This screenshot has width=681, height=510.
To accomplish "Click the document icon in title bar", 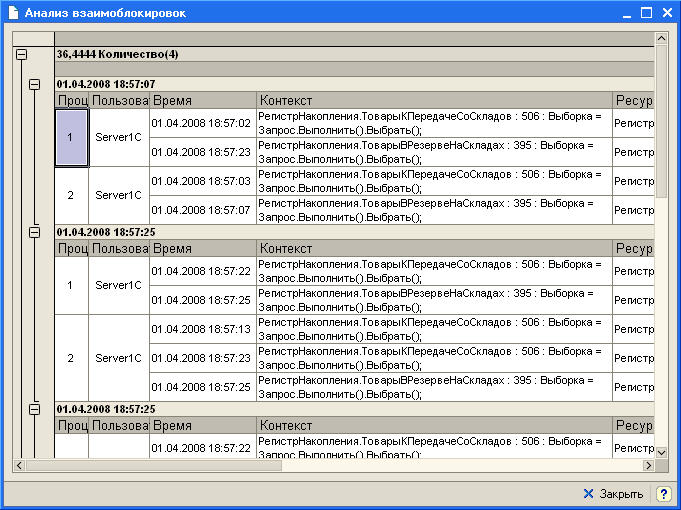I will coord(13,13).
